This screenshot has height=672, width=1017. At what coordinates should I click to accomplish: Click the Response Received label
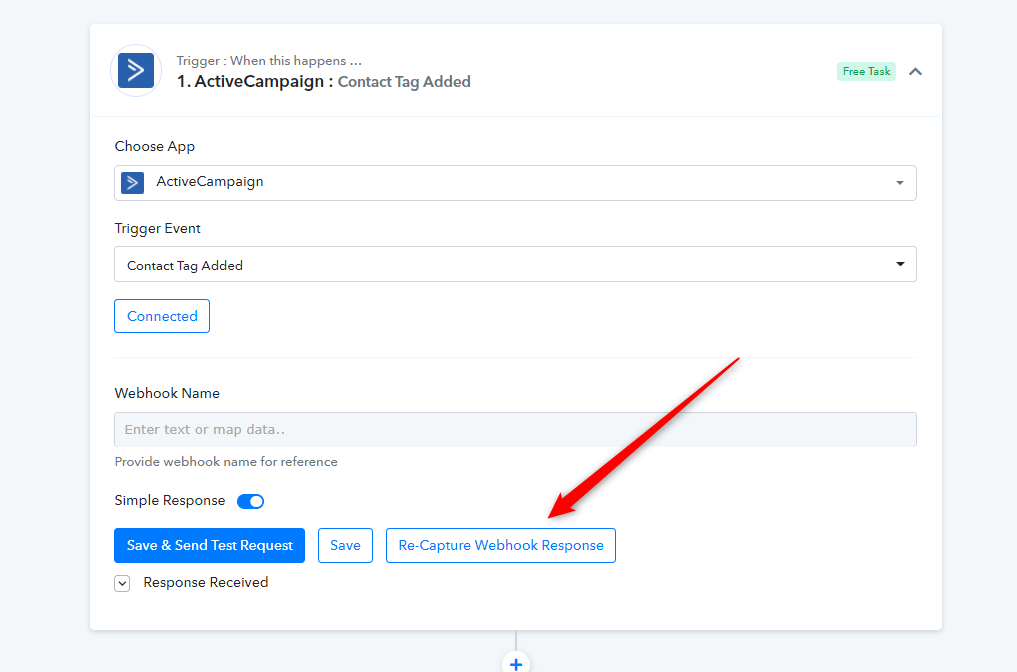click(x=206, y=582)
